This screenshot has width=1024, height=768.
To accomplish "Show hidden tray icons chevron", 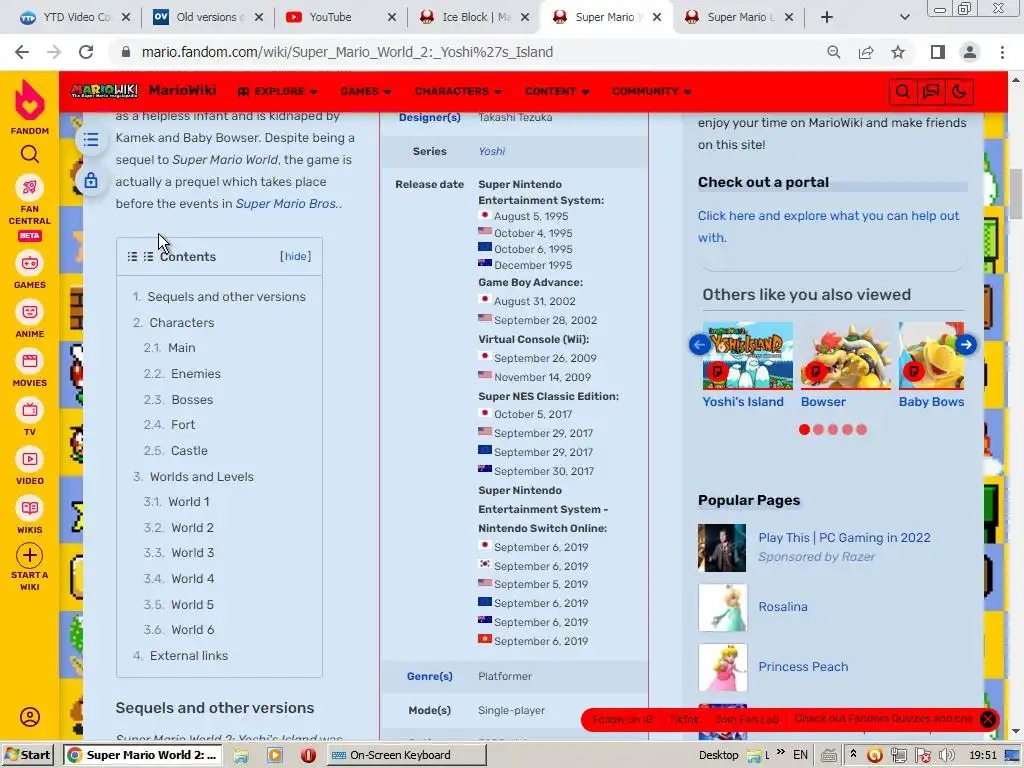I will click(x=852, y=754).
